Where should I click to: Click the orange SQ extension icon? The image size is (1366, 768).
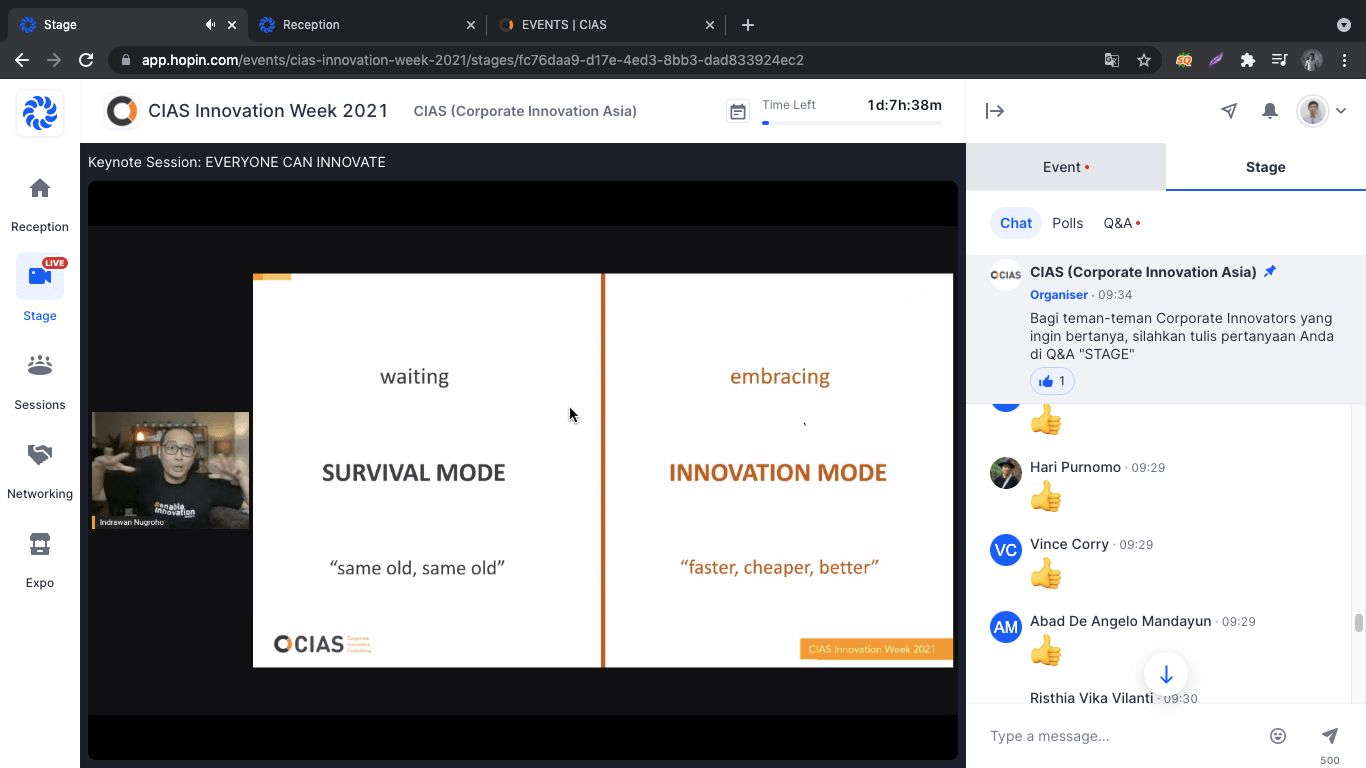click(1184, 60)
